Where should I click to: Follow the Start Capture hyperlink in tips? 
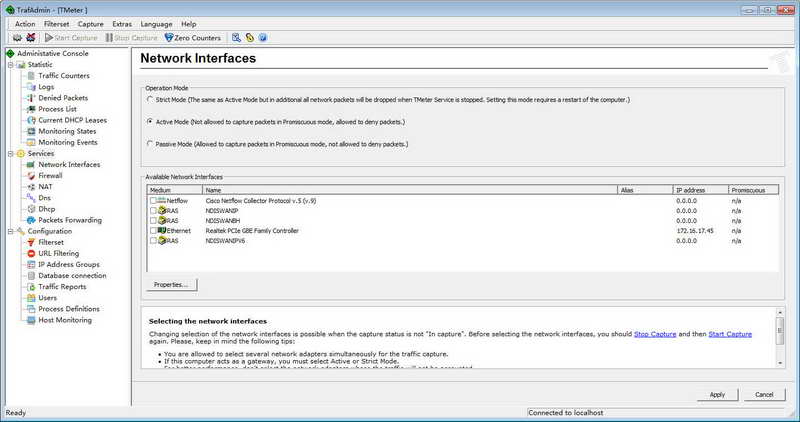tap(730, 334)
